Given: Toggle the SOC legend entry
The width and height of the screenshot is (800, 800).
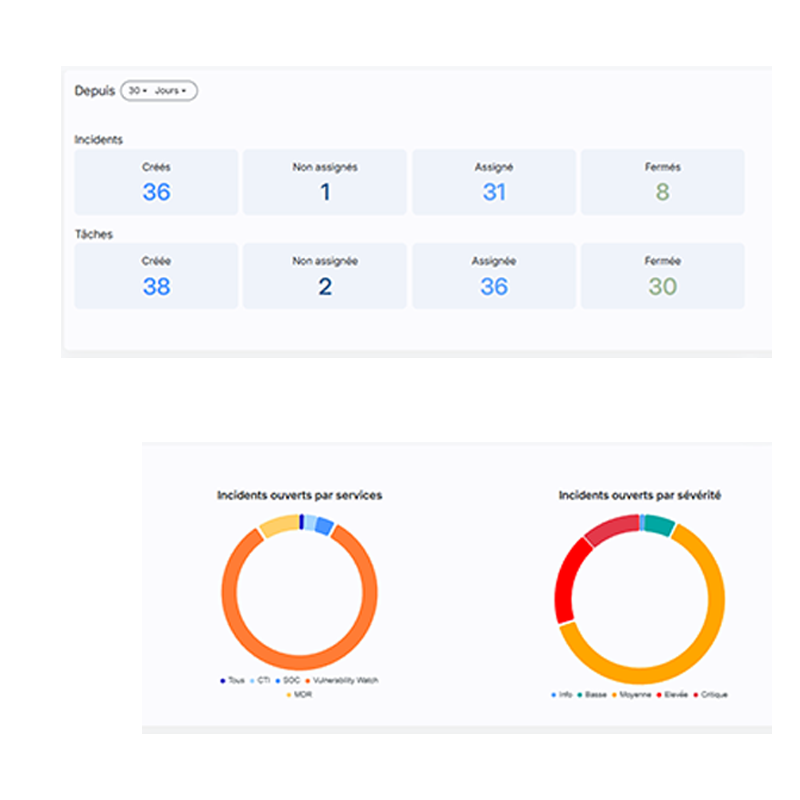Looking at the screenshot, I should [x=287, y=681].
